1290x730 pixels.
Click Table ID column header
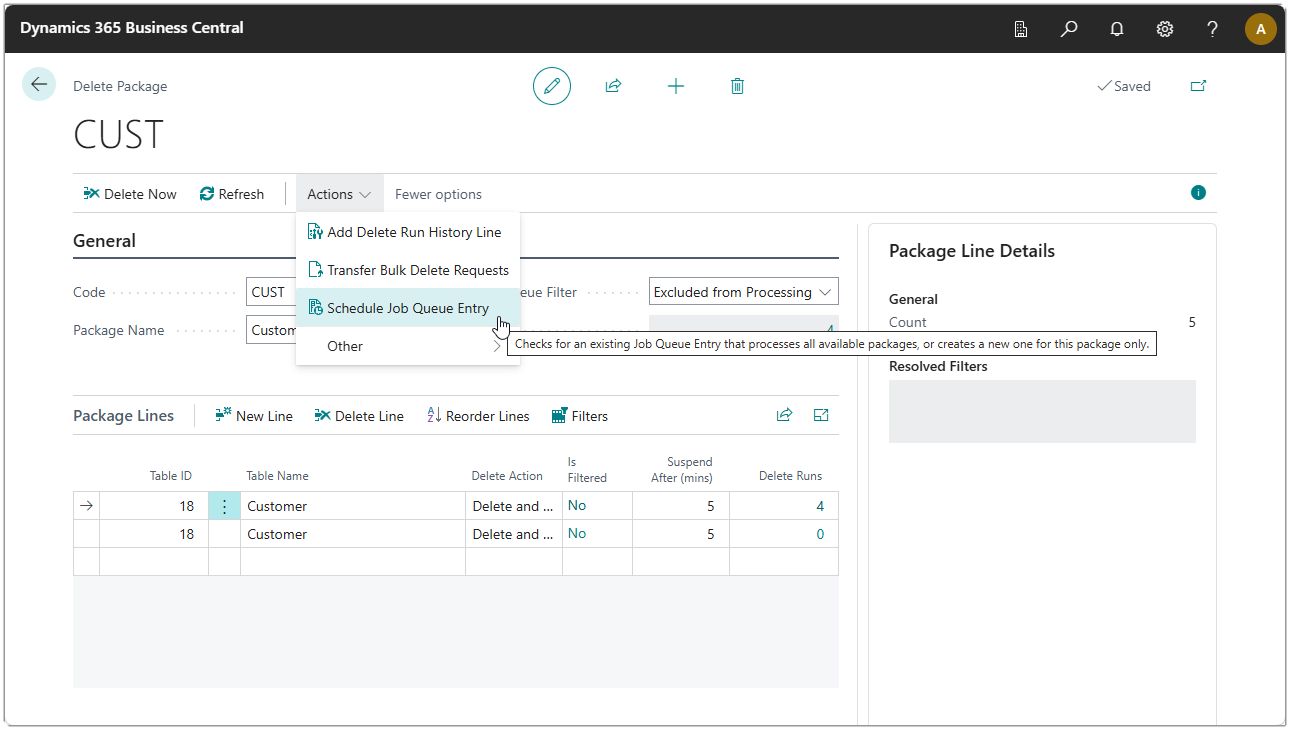click(x=170, y=476)
